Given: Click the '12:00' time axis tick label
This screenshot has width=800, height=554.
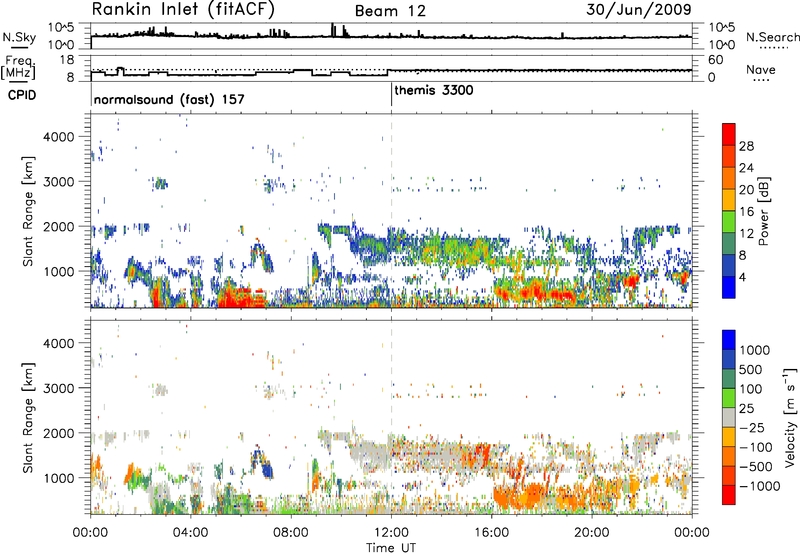Looking at the screenshot, I should click(x=391, y=533).
